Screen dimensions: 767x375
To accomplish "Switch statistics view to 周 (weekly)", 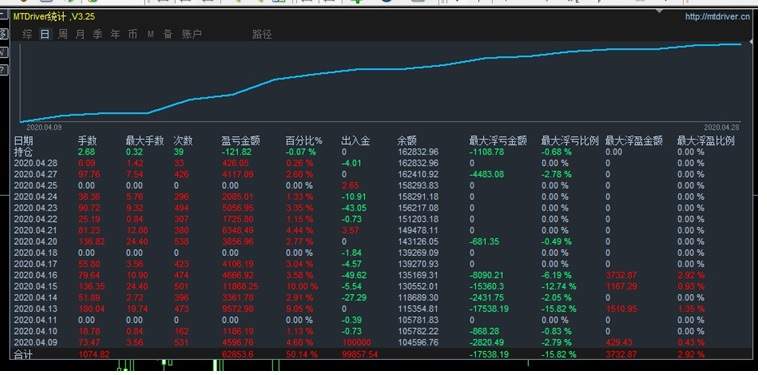I will click(63, 34).
